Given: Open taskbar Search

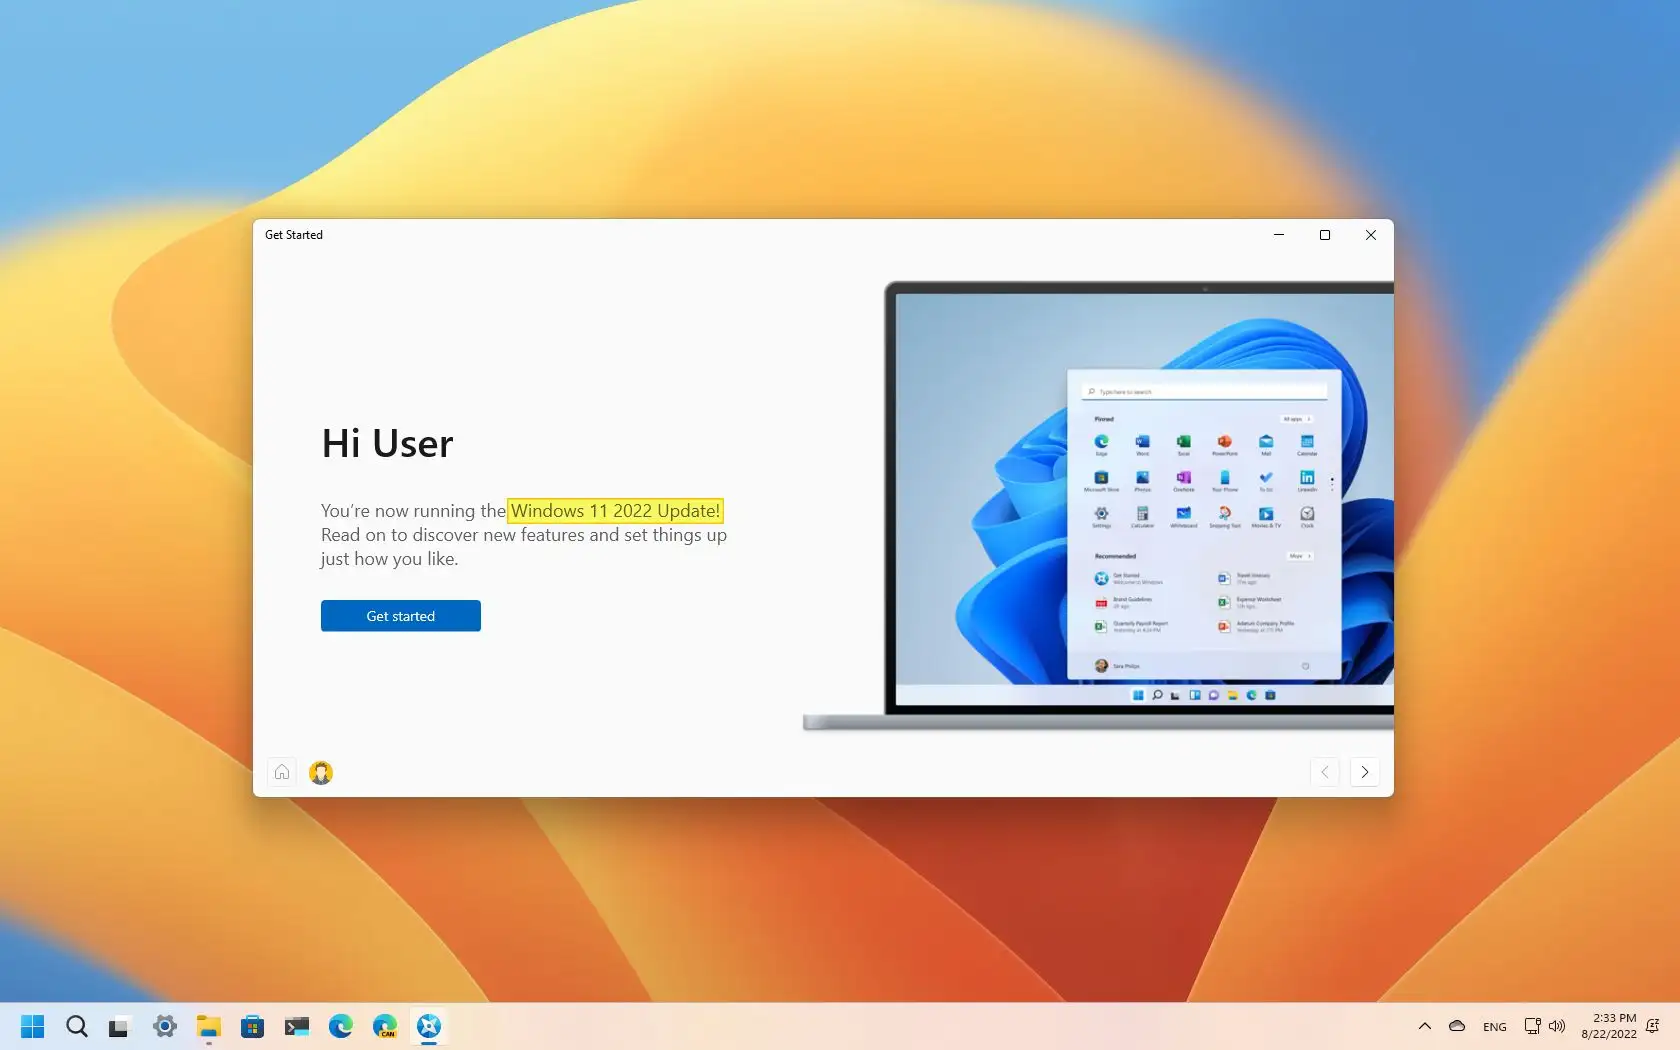Looking at the screenshot, I should (x=77, y=1026).
